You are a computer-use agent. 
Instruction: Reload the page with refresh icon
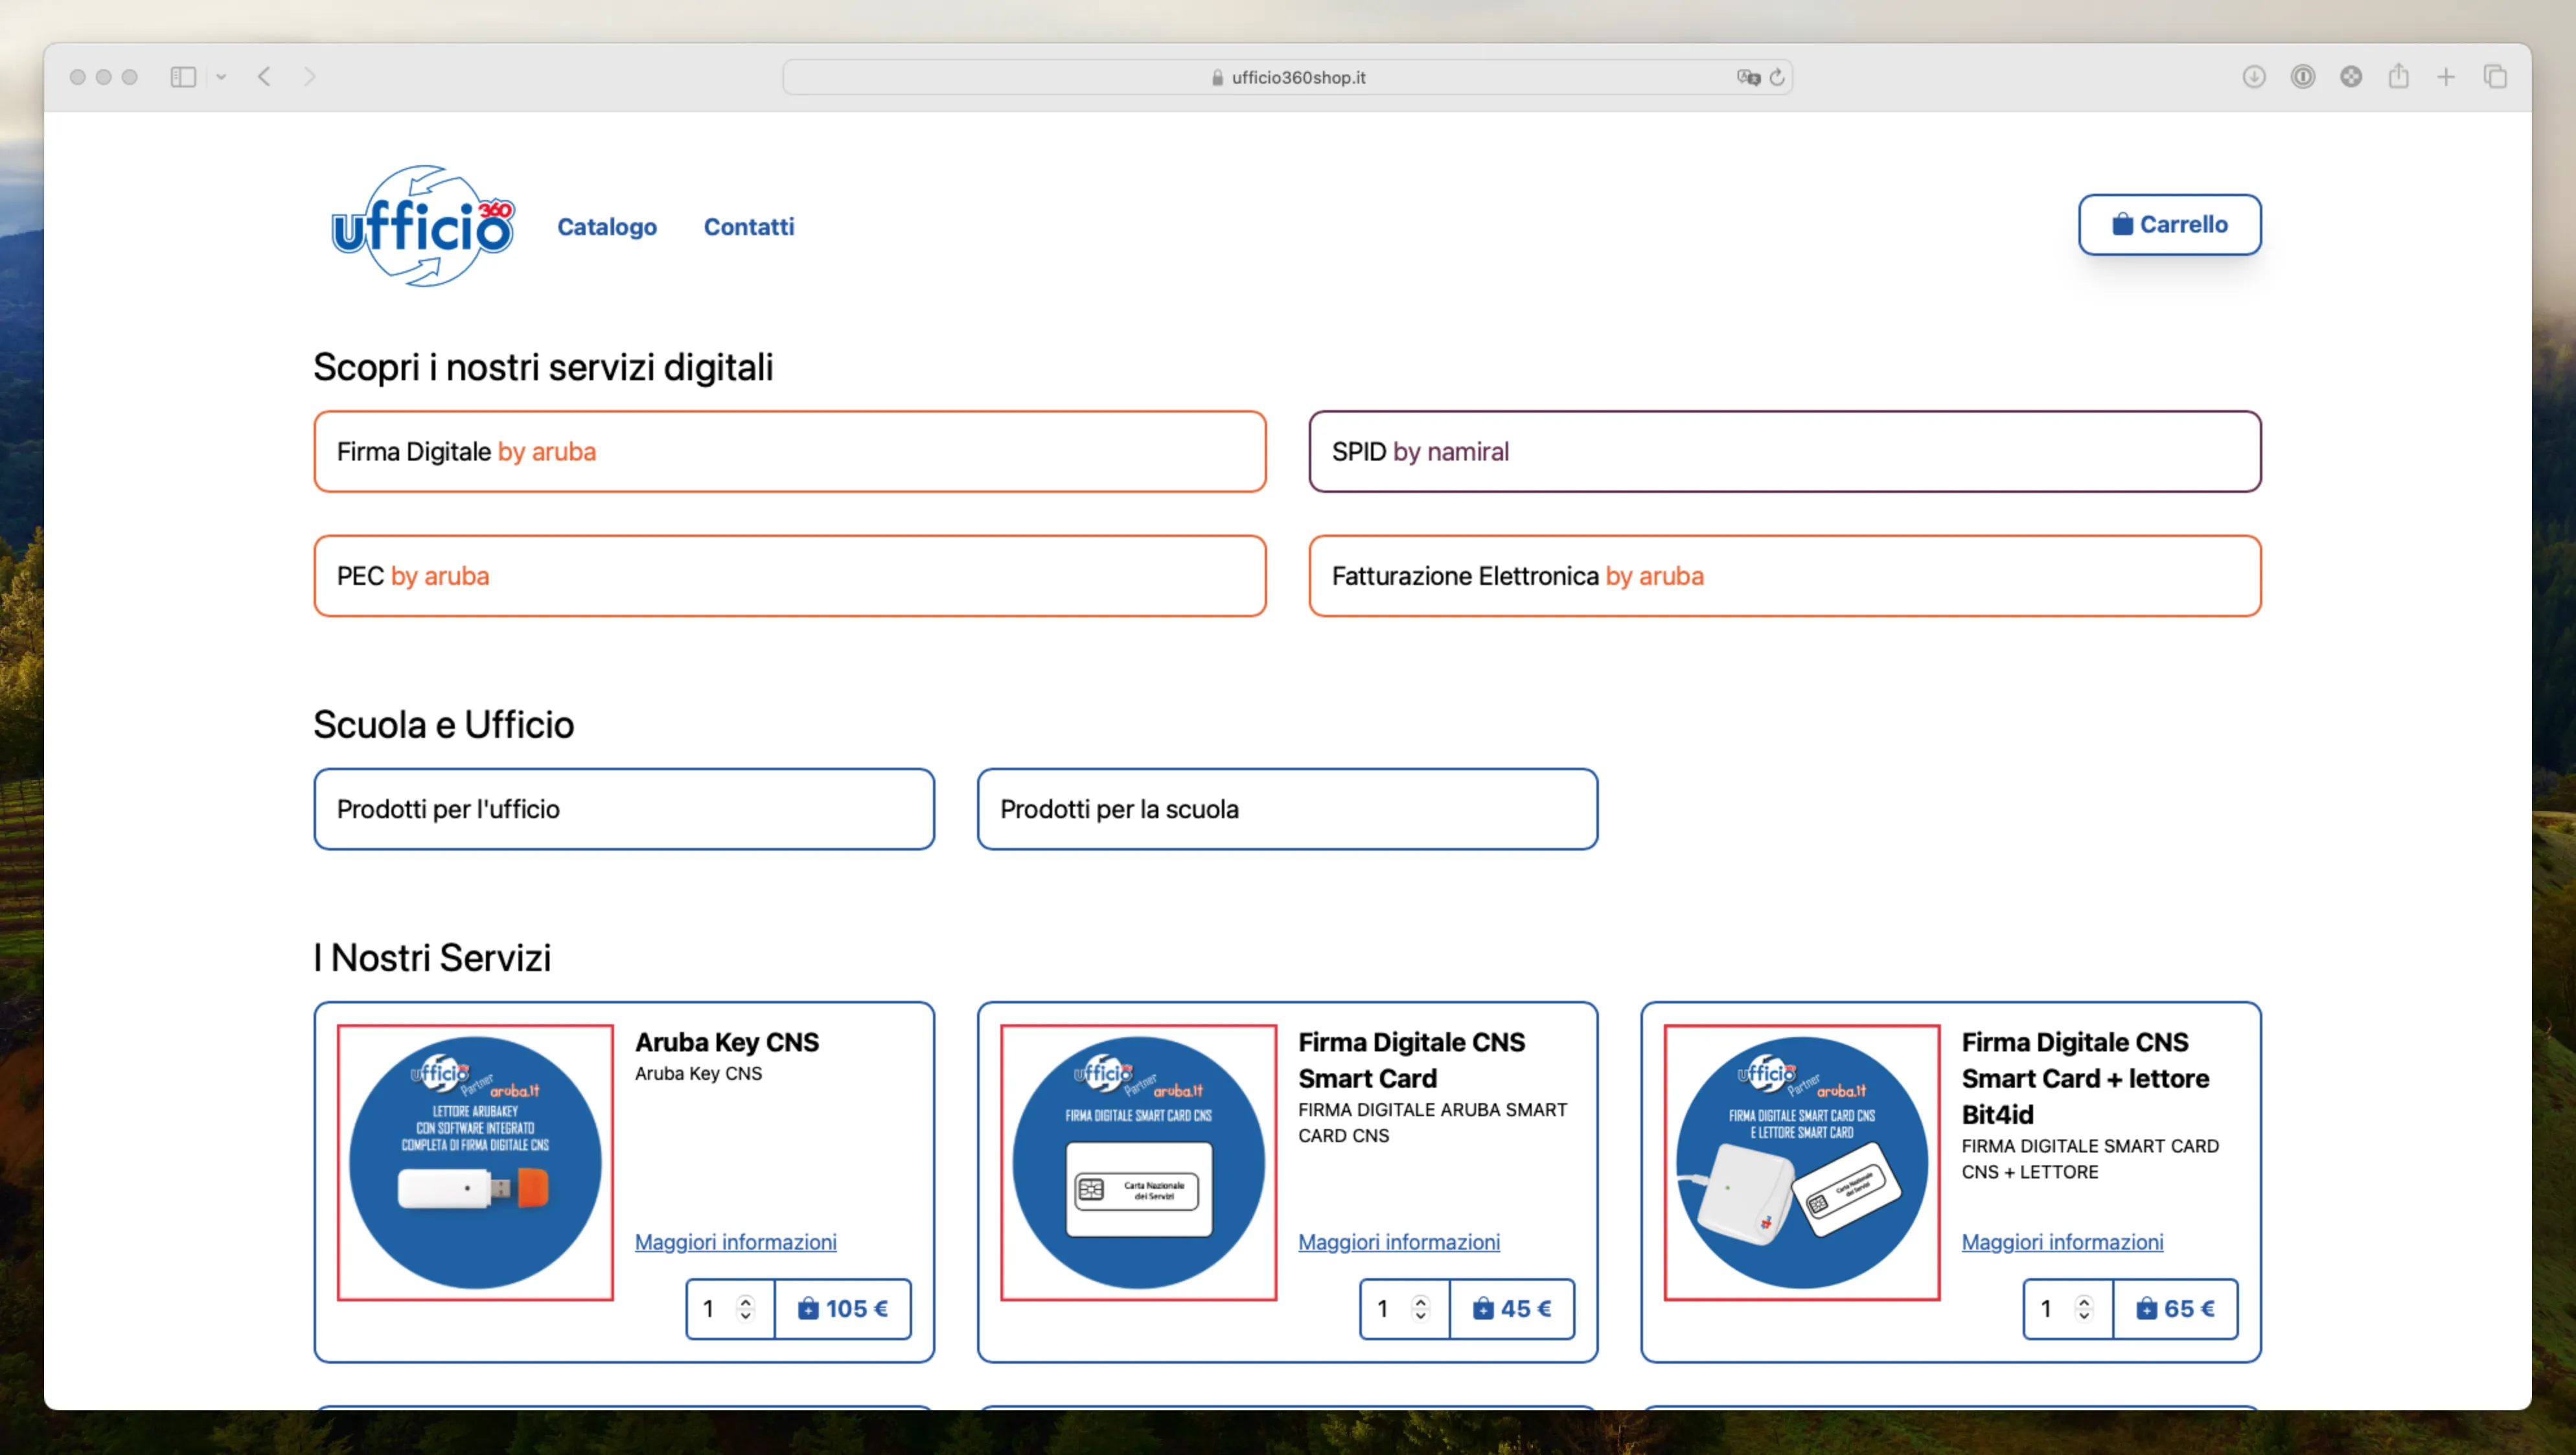(1777, 77)
